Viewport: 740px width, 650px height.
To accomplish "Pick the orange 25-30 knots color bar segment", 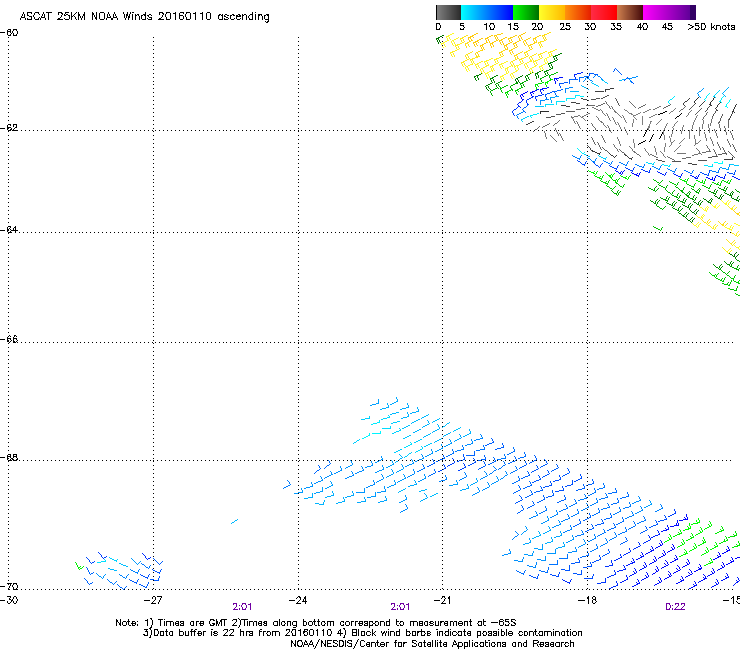I will click(578, 12).
